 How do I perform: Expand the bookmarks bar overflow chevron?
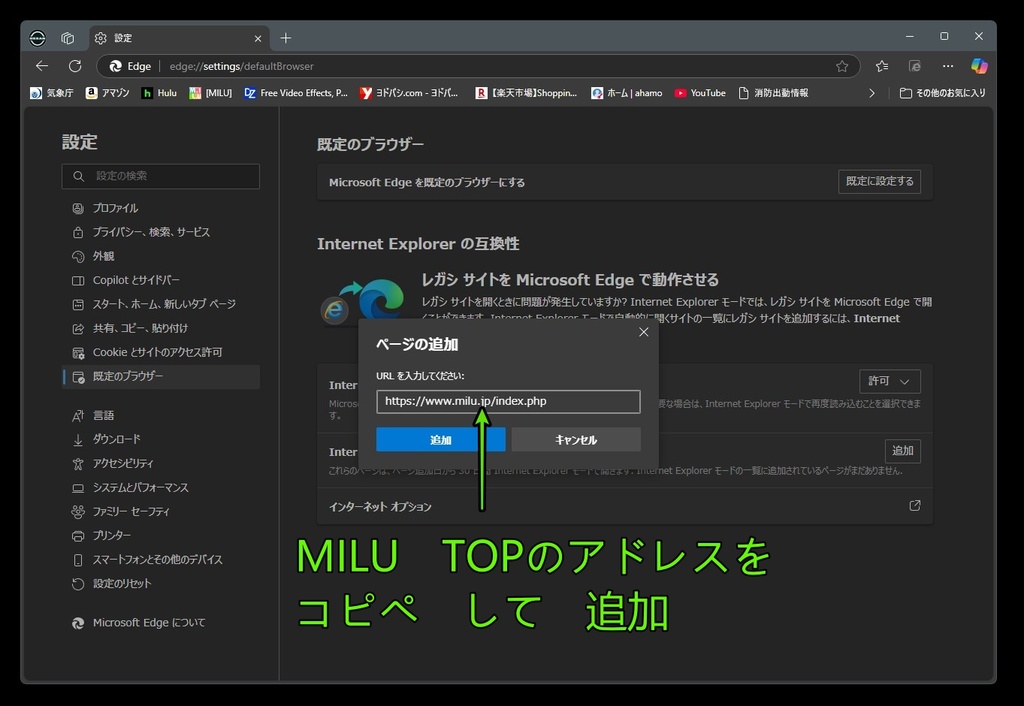tap(871, 93)
